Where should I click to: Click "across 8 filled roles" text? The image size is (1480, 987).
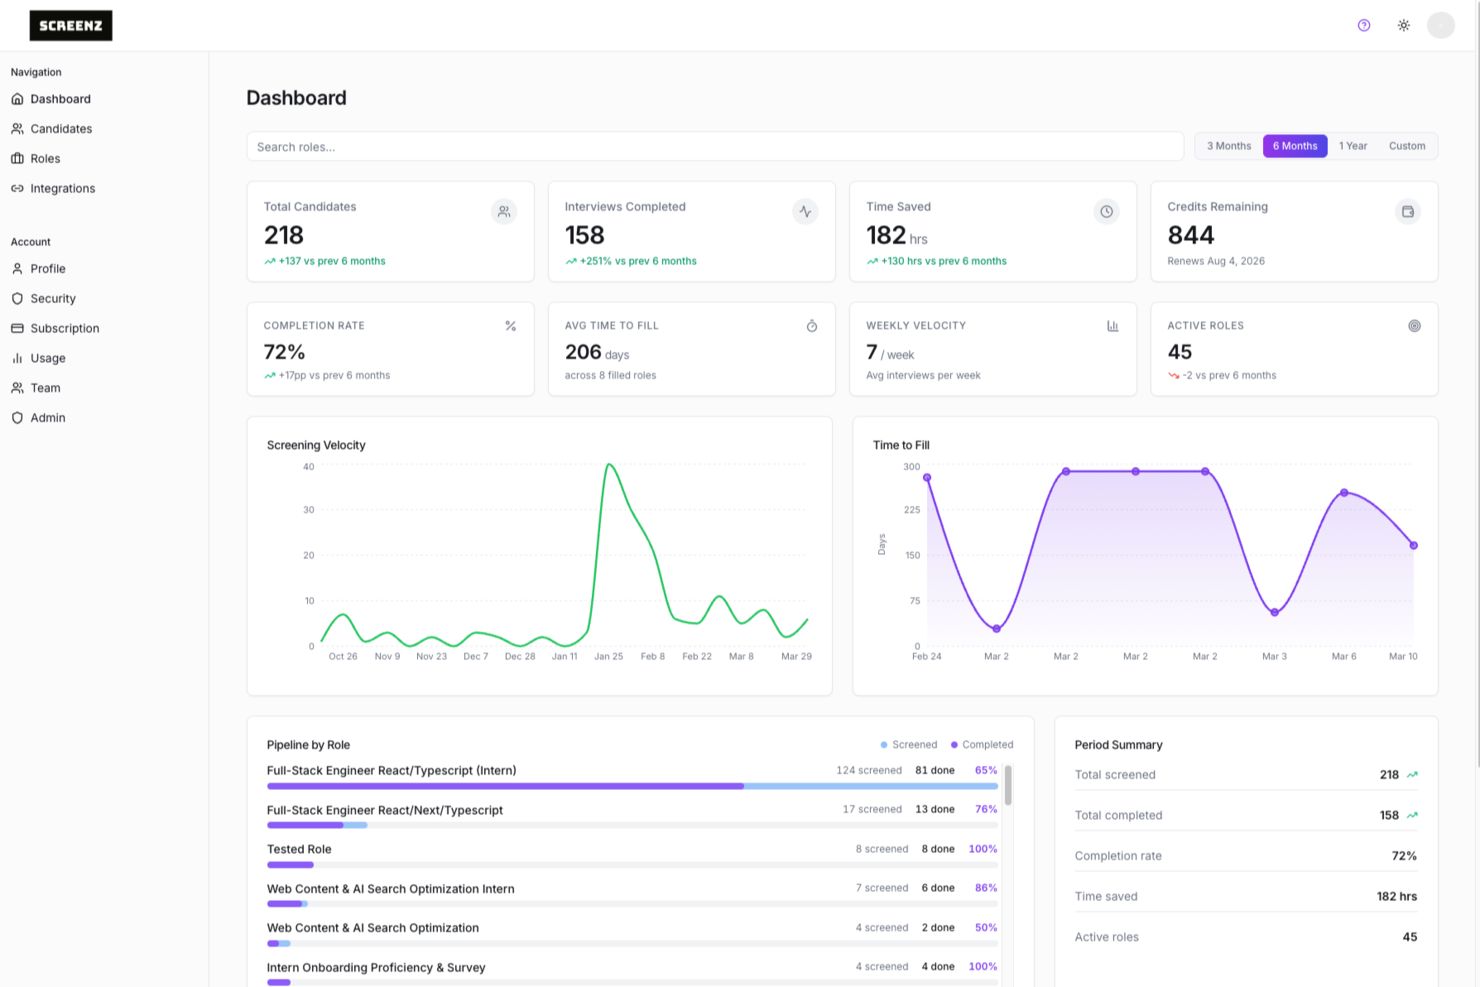click(610, 376)
